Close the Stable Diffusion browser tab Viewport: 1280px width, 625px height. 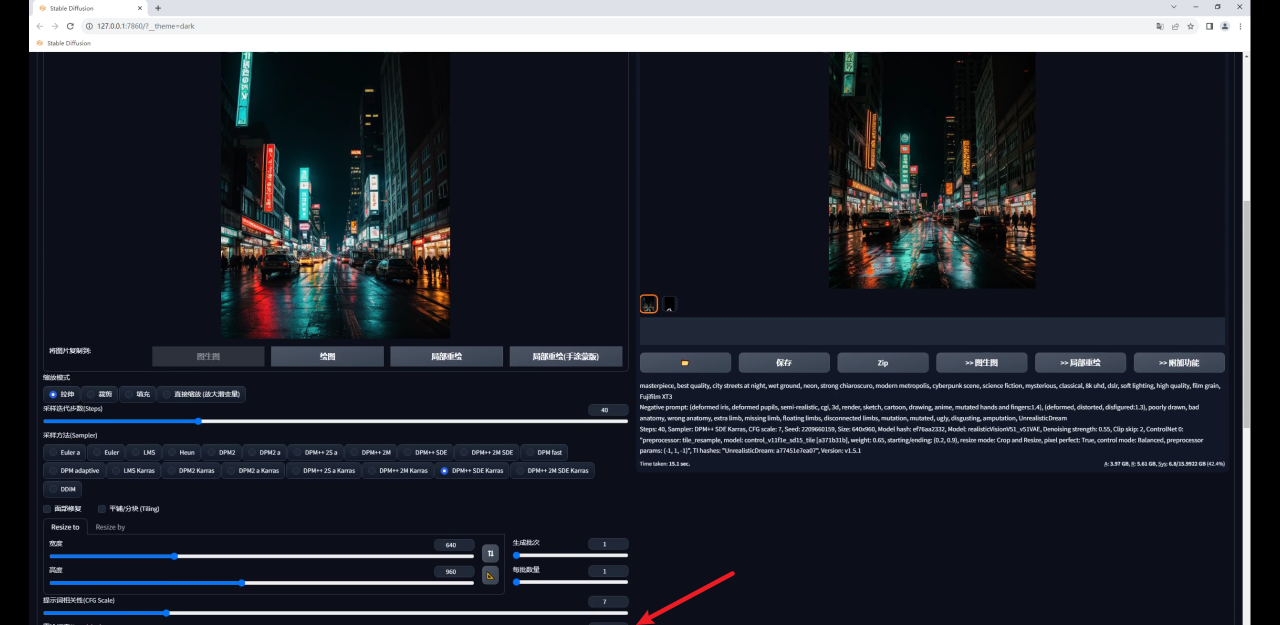point(139,8)
